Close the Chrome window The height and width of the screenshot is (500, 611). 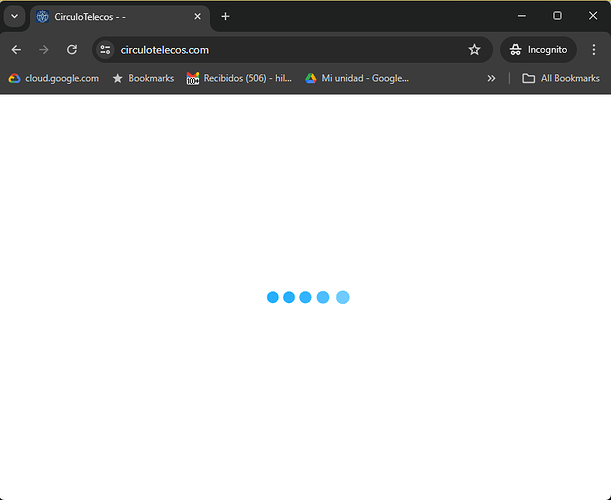pos(593,16)
